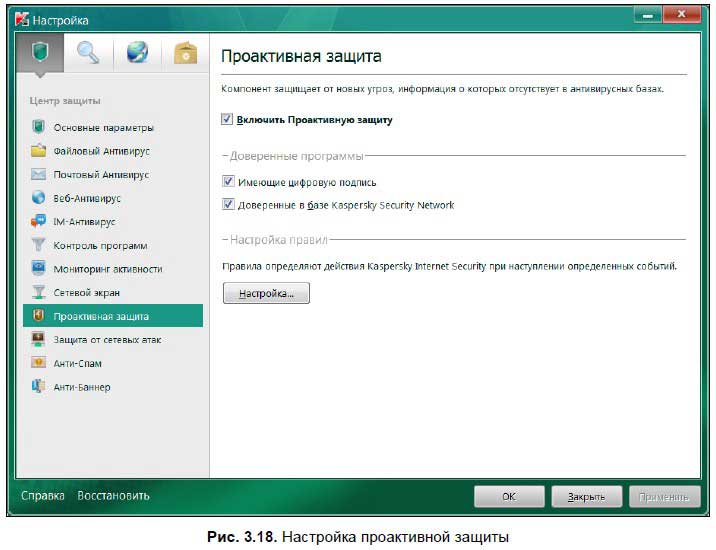
Task: Confirm with the OK button
Action: tap(509, 497)
